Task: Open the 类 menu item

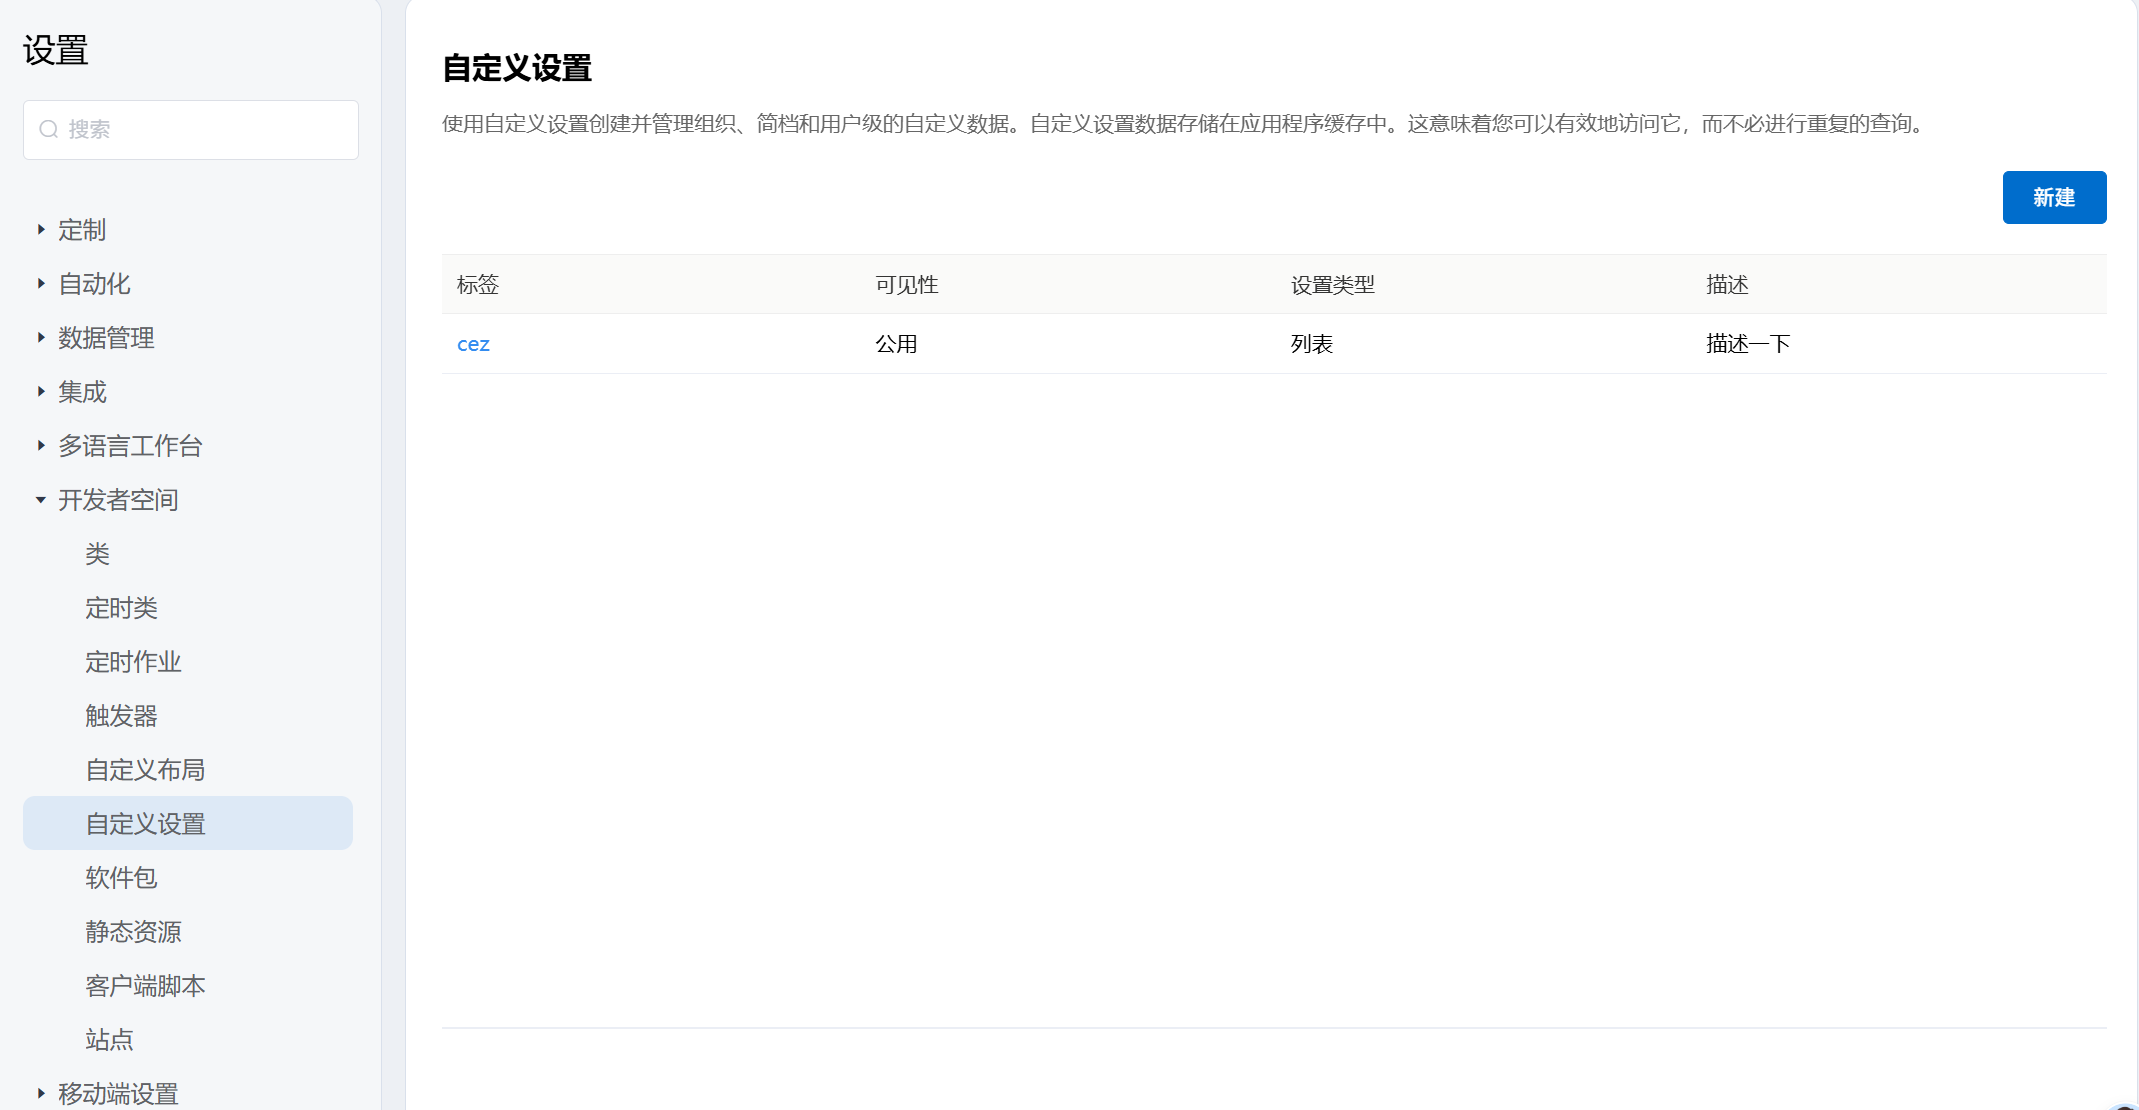Action: (x=97, y=554)
